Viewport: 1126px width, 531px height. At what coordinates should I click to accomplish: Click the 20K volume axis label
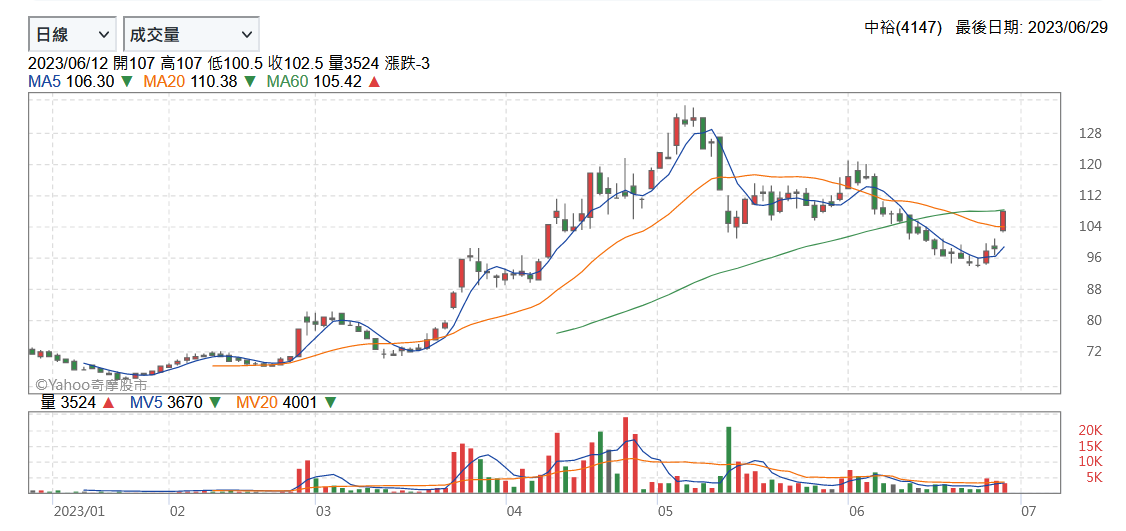click(1089, 430)
